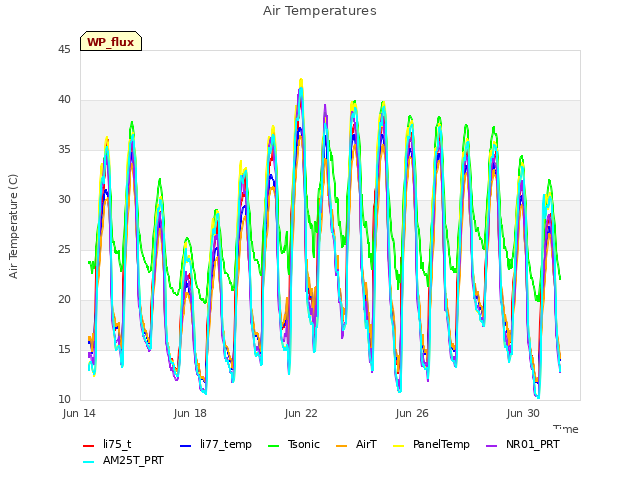Click the 25 y-axis tick label
Image resolution: width=640 pixels, height=480 pixels.
pyautogui.click(x=64, y=250)
